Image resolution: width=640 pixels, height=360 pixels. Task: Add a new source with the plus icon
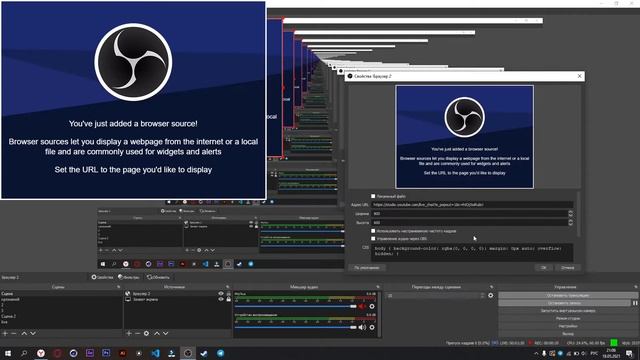[x=129, y=333]
